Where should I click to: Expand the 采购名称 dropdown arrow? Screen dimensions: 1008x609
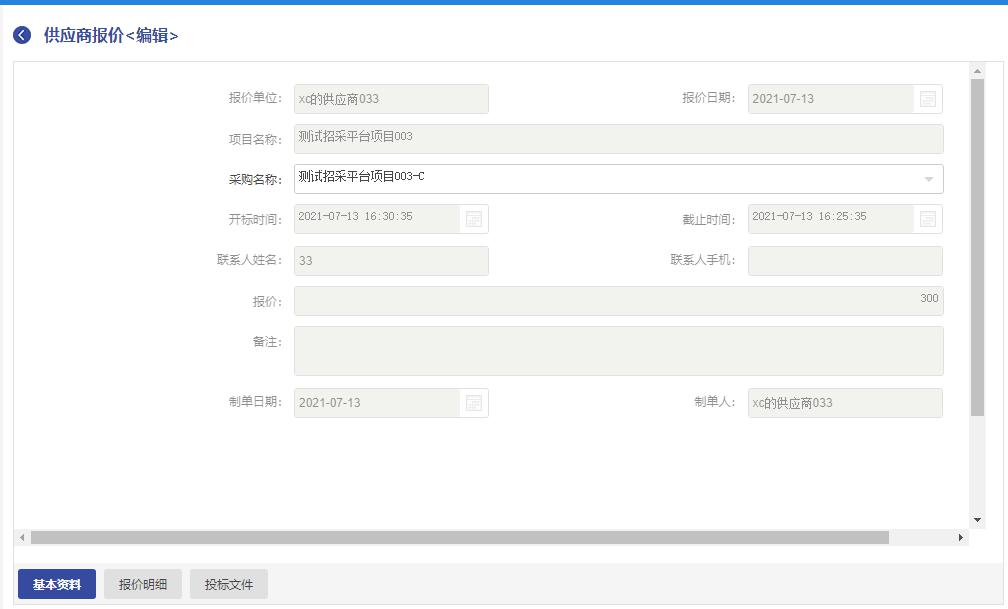(x=928, y=179)
